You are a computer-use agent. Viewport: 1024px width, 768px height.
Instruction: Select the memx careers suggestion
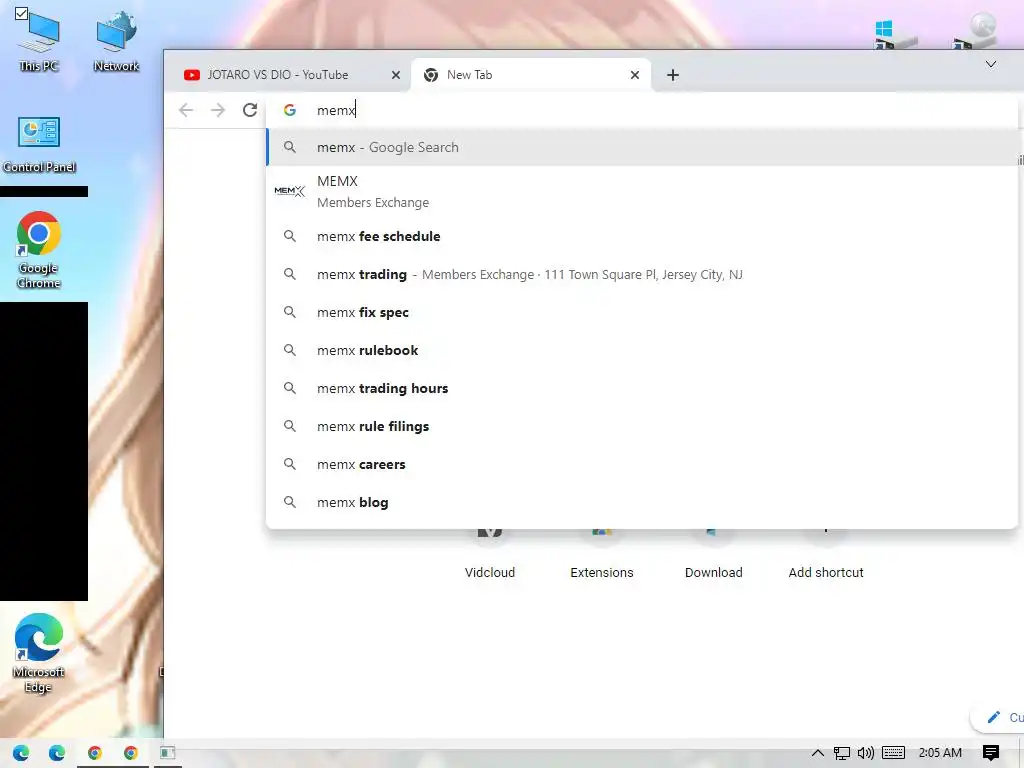point(643,464)
